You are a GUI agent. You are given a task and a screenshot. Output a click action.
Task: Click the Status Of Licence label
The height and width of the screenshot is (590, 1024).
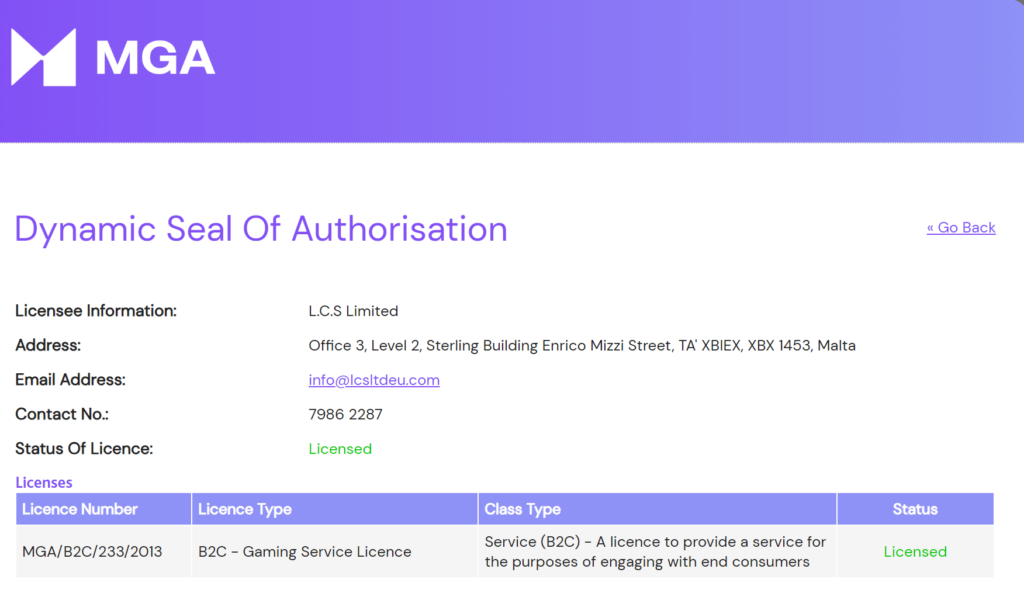(x=84, y=449)
